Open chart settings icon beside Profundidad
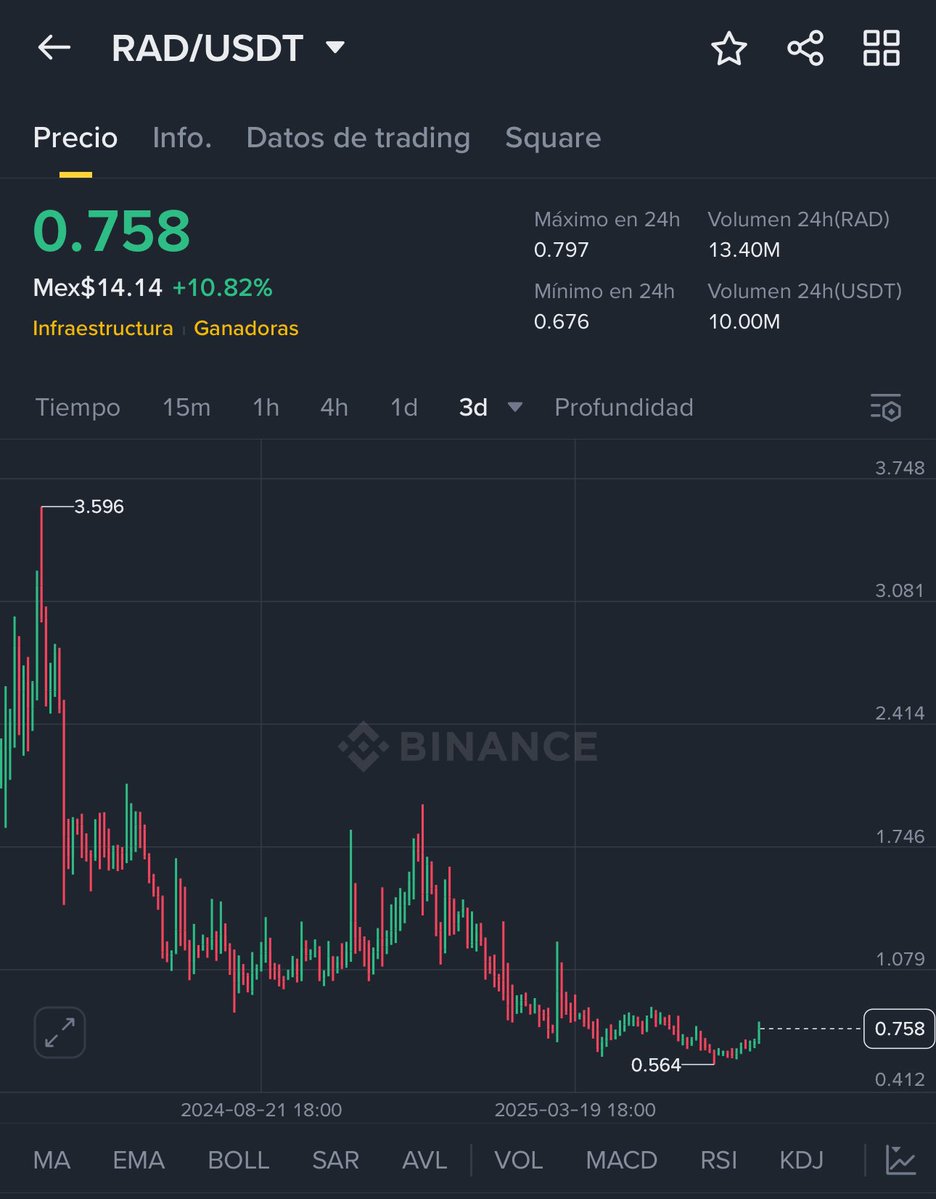Viewport: 936px width, 1199px height. 886,407
